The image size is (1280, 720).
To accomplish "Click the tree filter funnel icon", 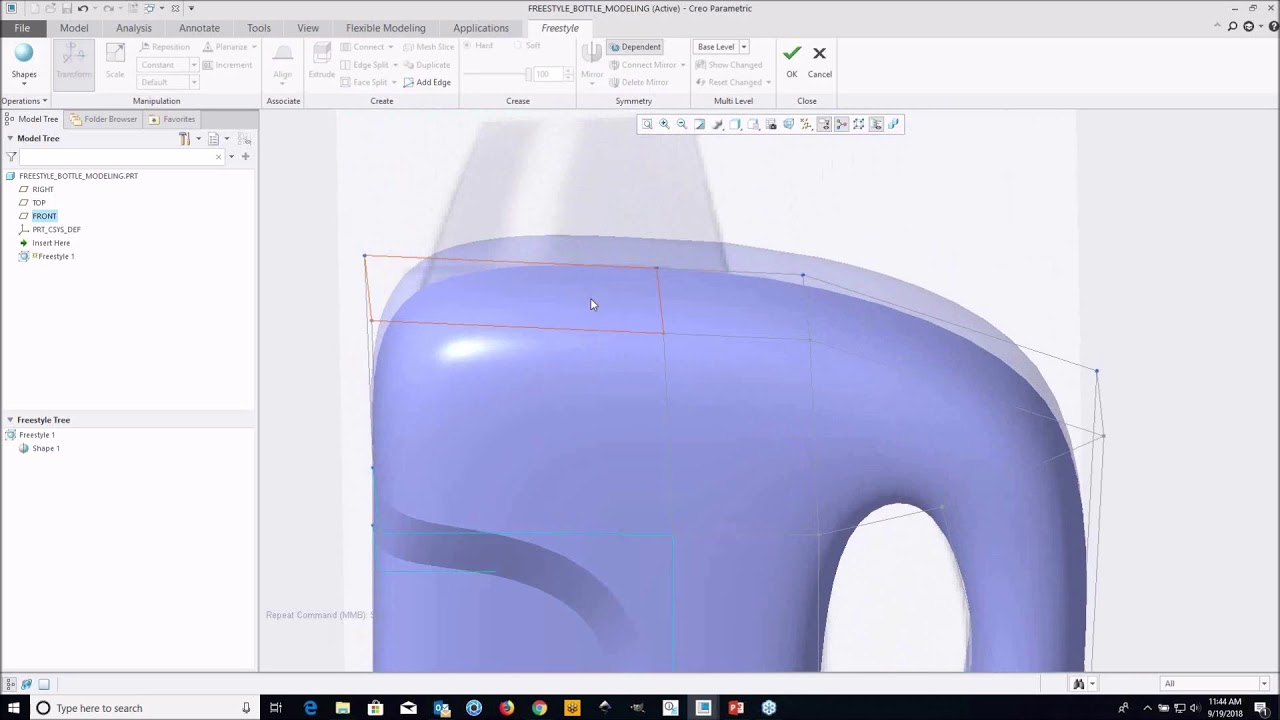I will click(x=11, y=156).
